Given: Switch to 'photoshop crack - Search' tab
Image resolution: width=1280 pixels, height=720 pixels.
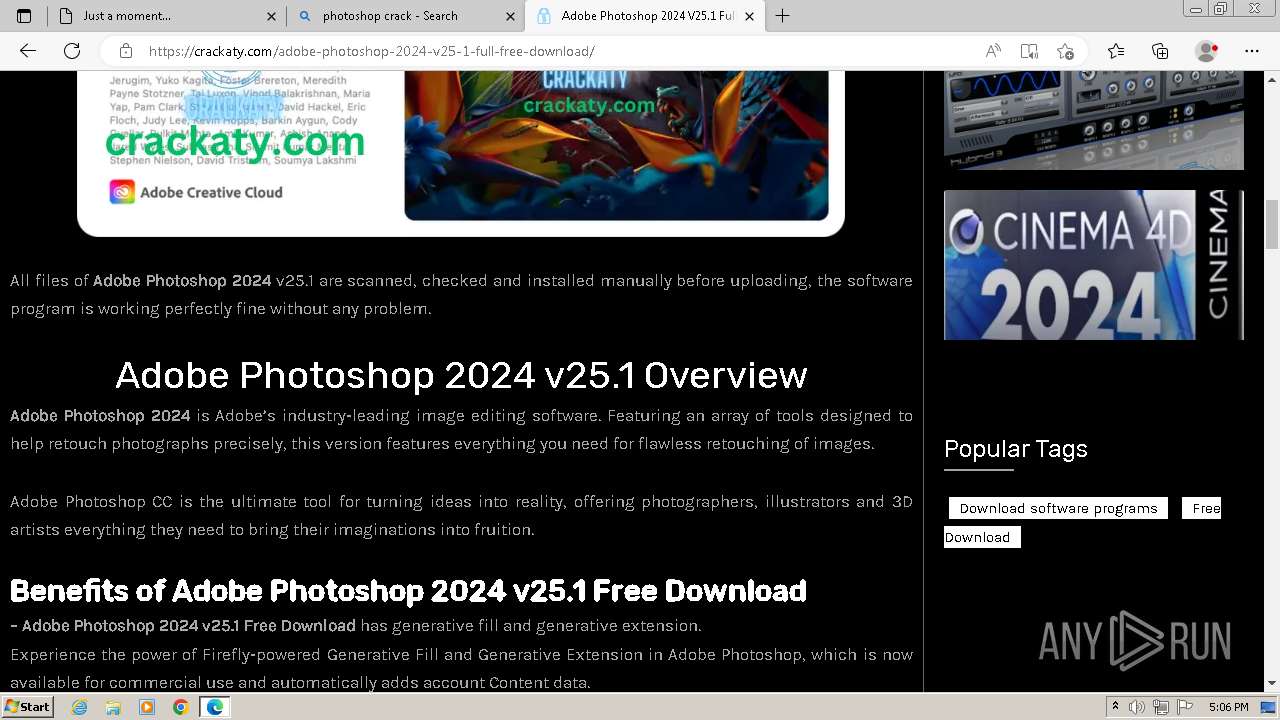Looking at the screenshot, I should pyautogui.click(x=405, y=16).
